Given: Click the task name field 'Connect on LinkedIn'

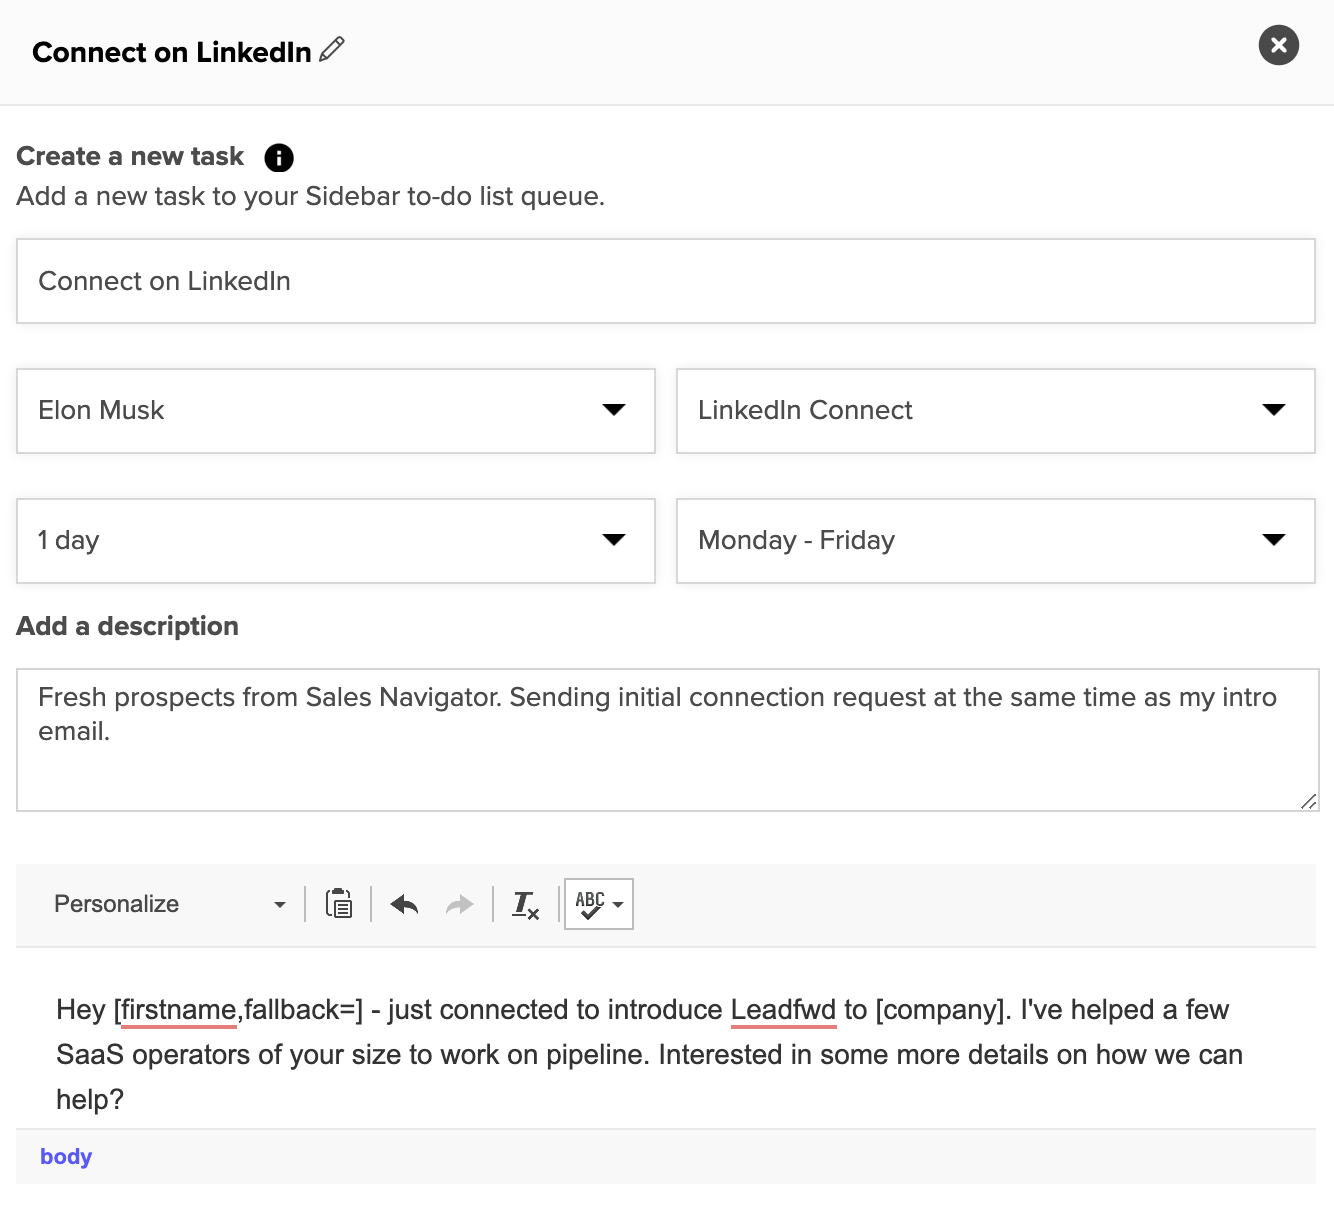Looking at the screenshot, I should (x=666, y=281).
